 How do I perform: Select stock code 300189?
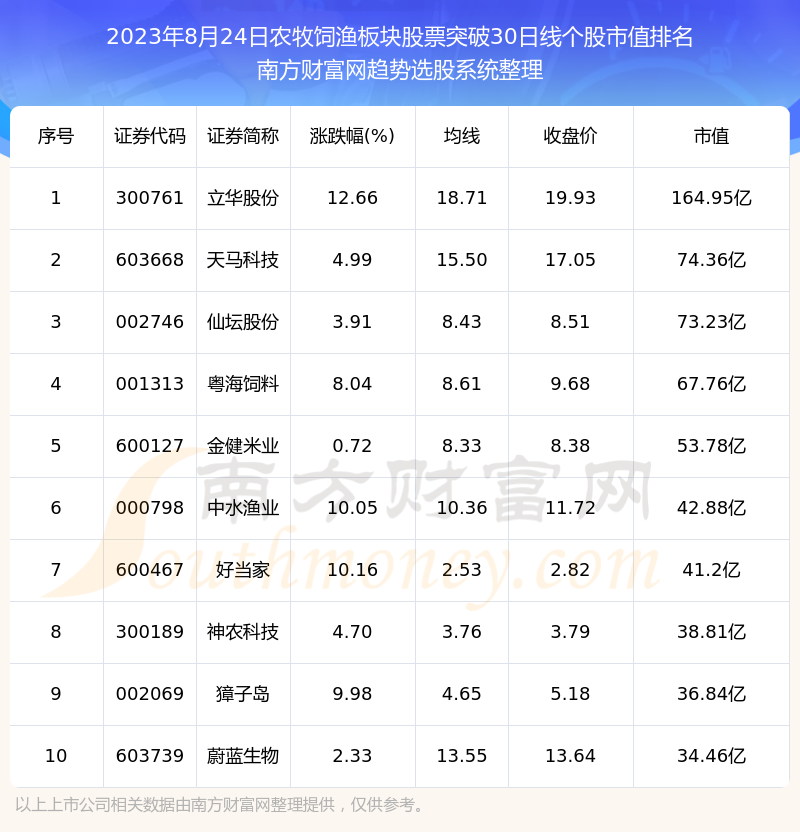(x=150, y=632)
